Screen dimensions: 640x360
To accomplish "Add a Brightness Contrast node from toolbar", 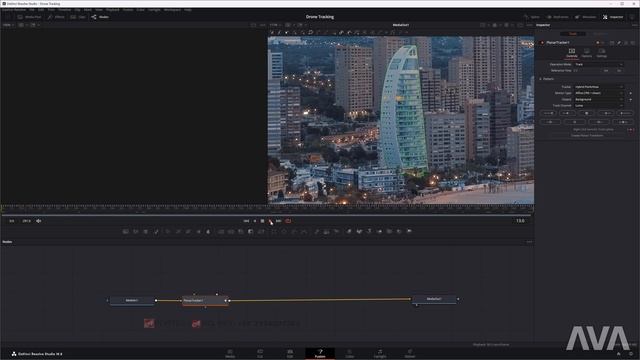I will pyautogui.click(x=198, y=231).
